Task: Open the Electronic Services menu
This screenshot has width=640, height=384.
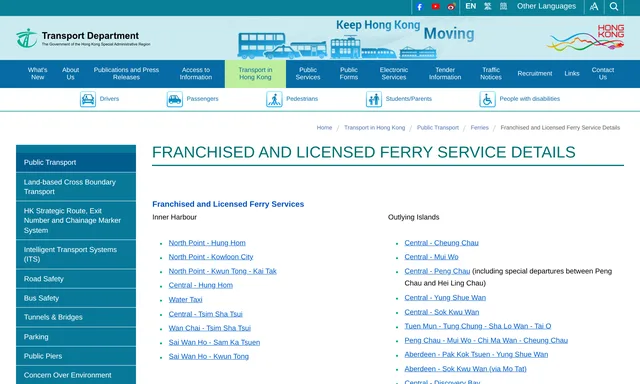Action: pos(394,74)
